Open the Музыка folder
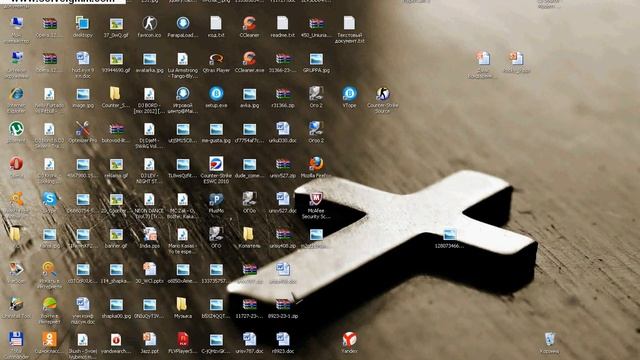 click(x=182, y=304)
